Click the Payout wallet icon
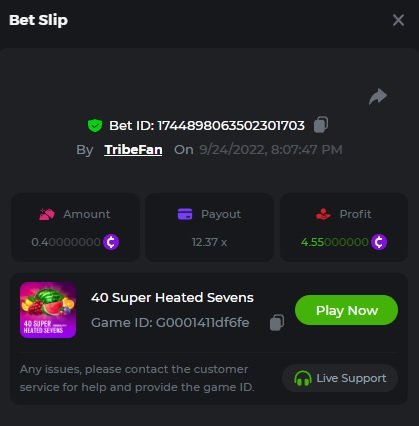419x426 pixels. coord(185,214)
